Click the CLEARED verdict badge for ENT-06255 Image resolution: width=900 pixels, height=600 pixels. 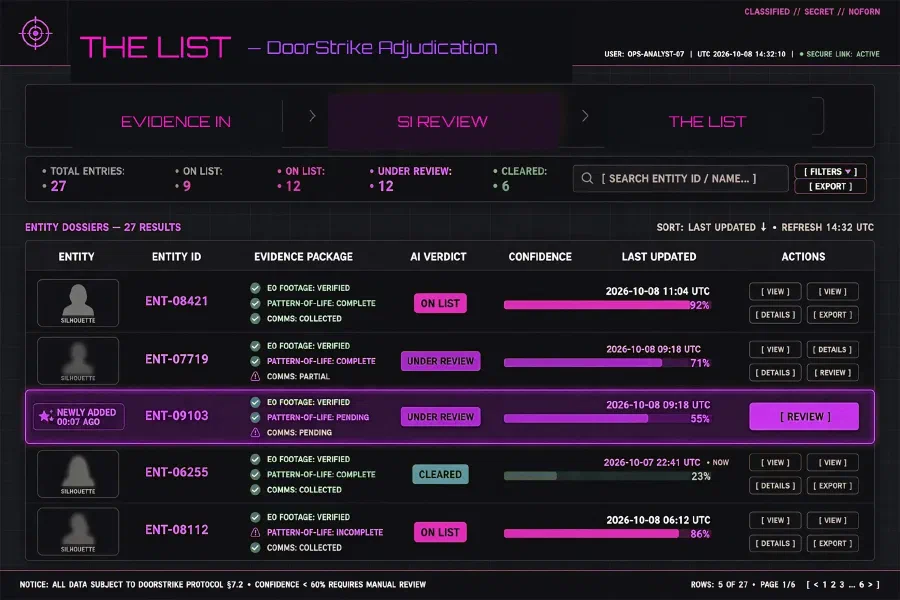[440, 474]
